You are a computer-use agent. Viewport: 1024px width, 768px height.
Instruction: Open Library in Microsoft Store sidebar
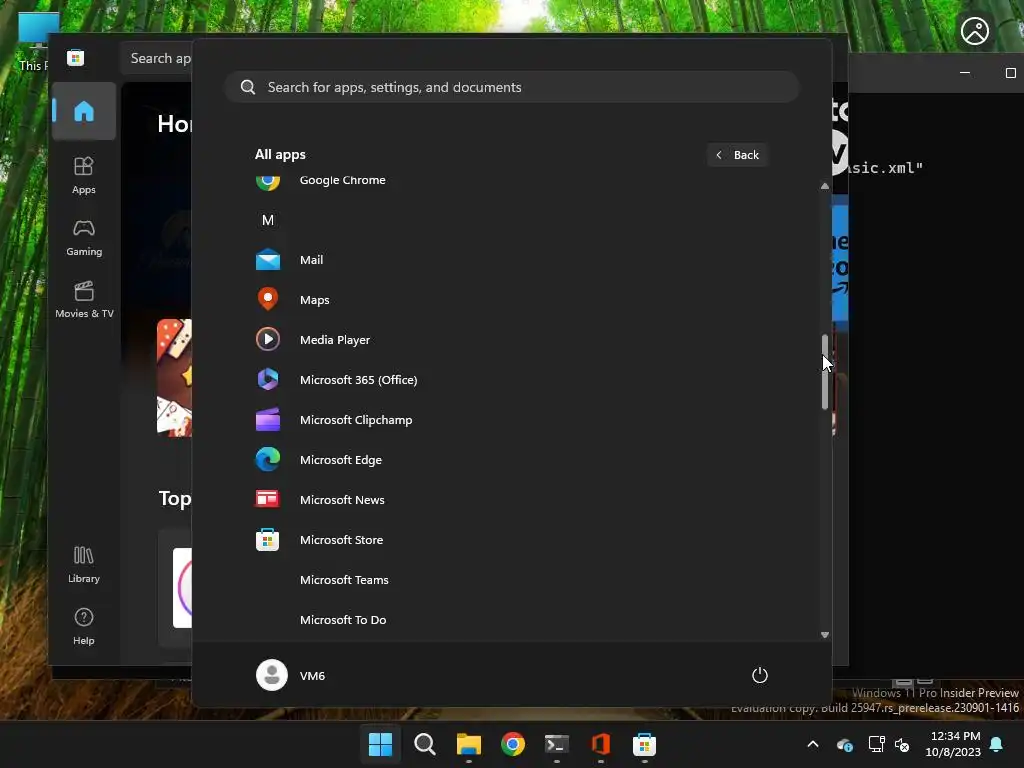tap(84, 565)
